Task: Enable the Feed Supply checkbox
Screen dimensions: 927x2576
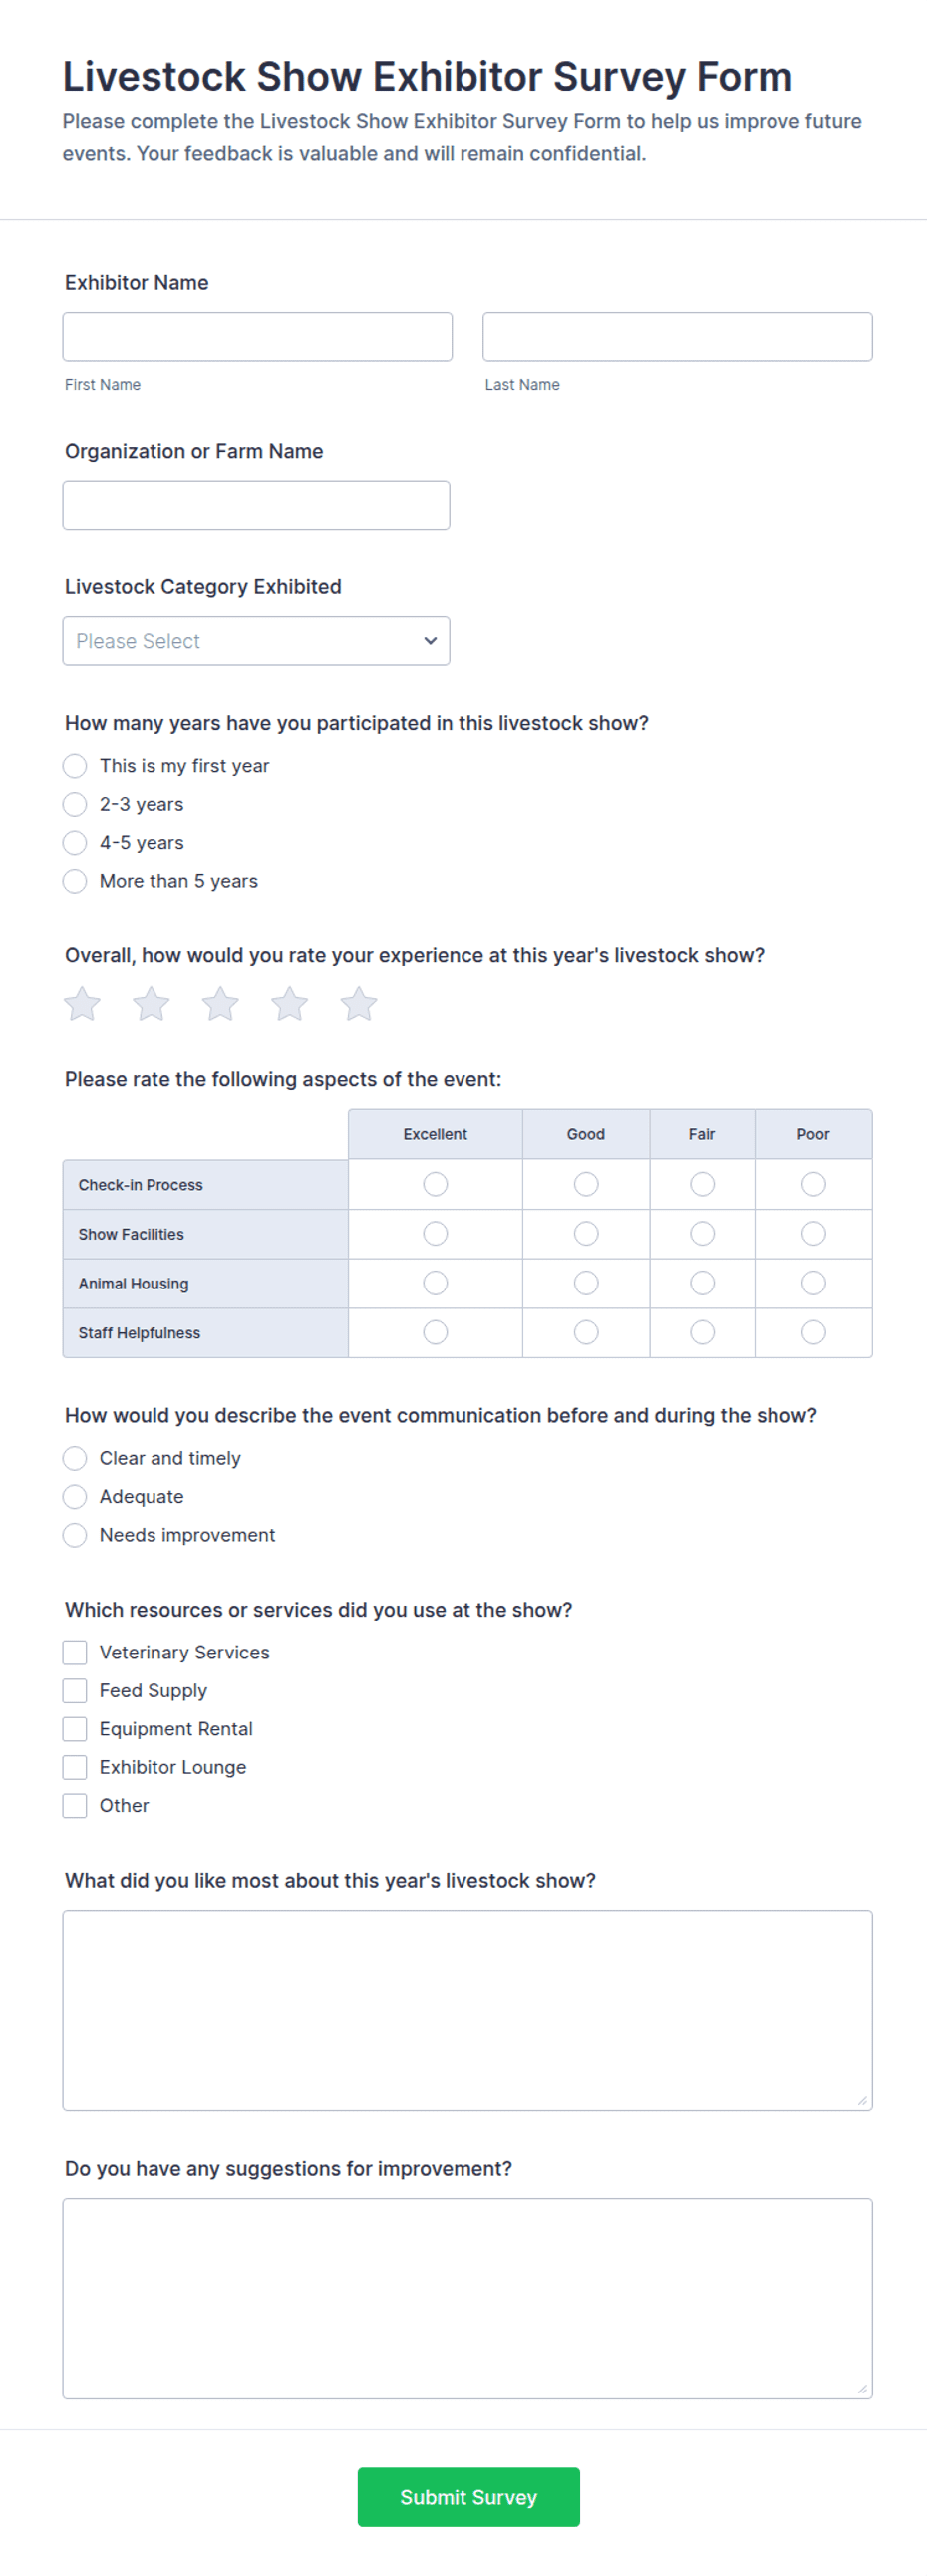Action: click(75, 1691)
